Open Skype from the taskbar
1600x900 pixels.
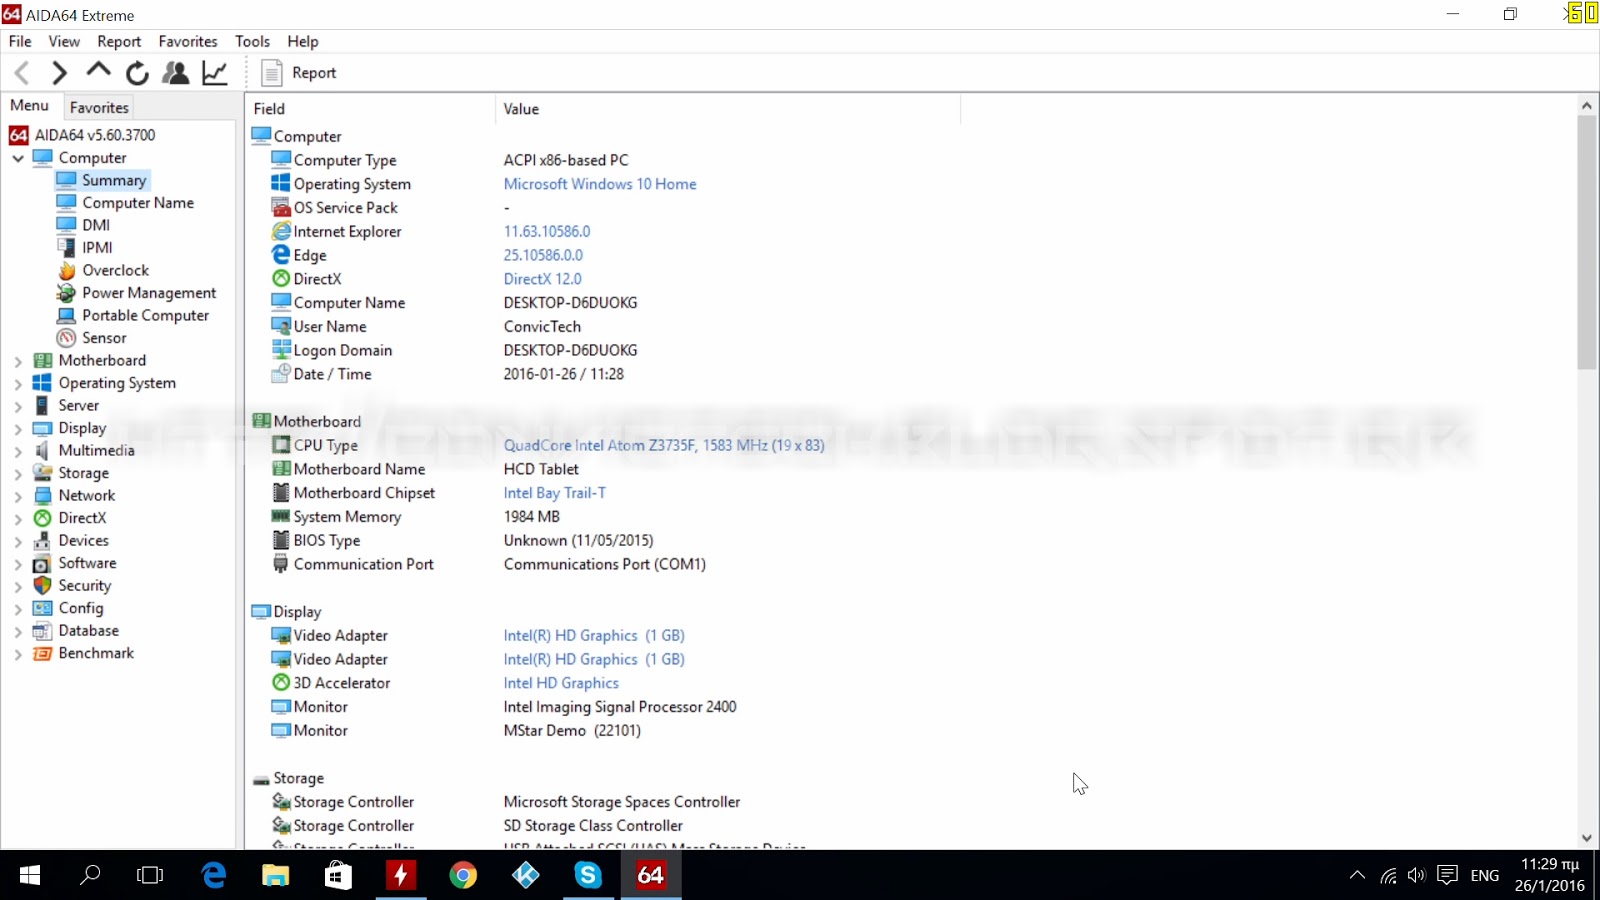pos(588,875)
